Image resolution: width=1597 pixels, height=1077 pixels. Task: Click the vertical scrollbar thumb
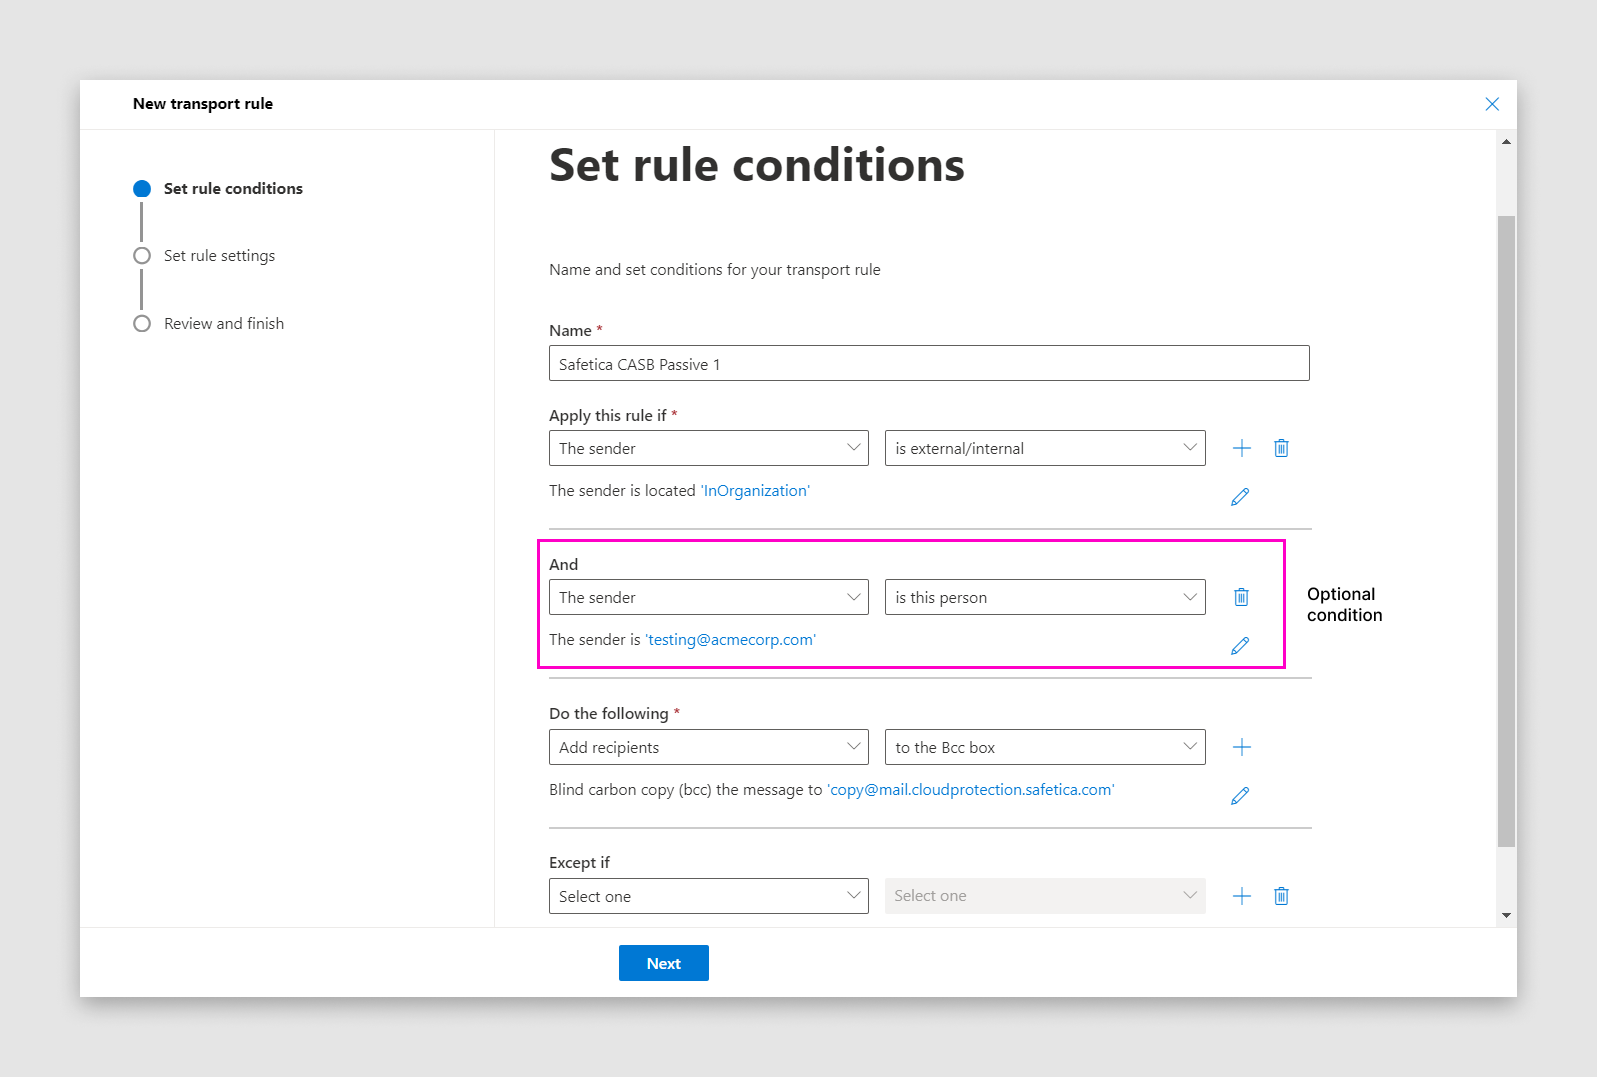[1506, 531]
